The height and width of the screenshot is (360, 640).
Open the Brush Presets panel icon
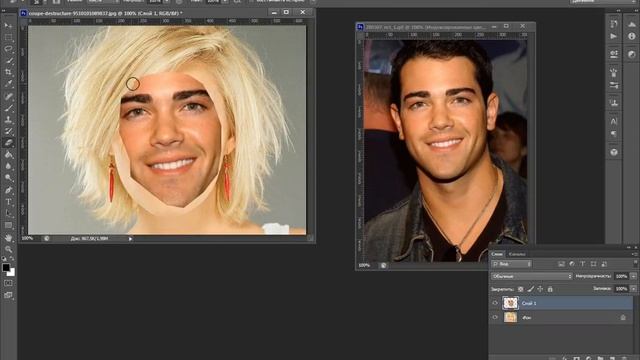(613, 85)
